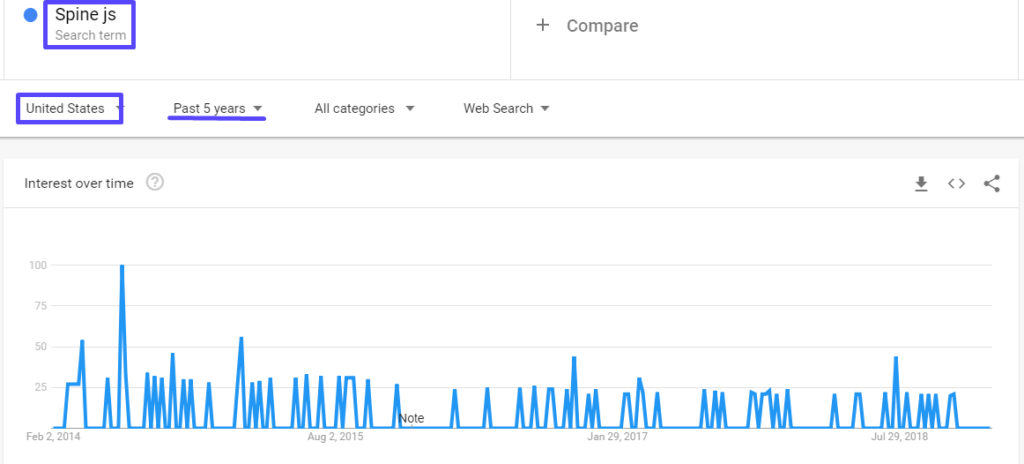Click the plus icon beside Compare

543,26
